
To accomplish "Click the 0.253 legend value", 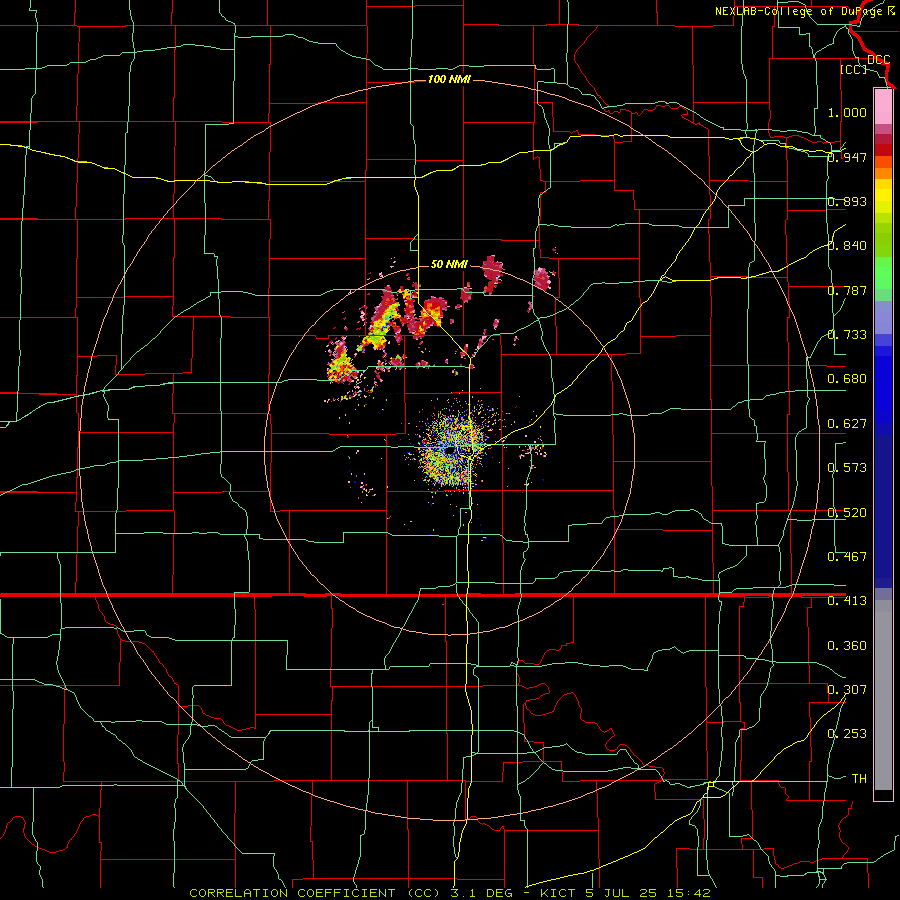I will click(x=847, y=734).
